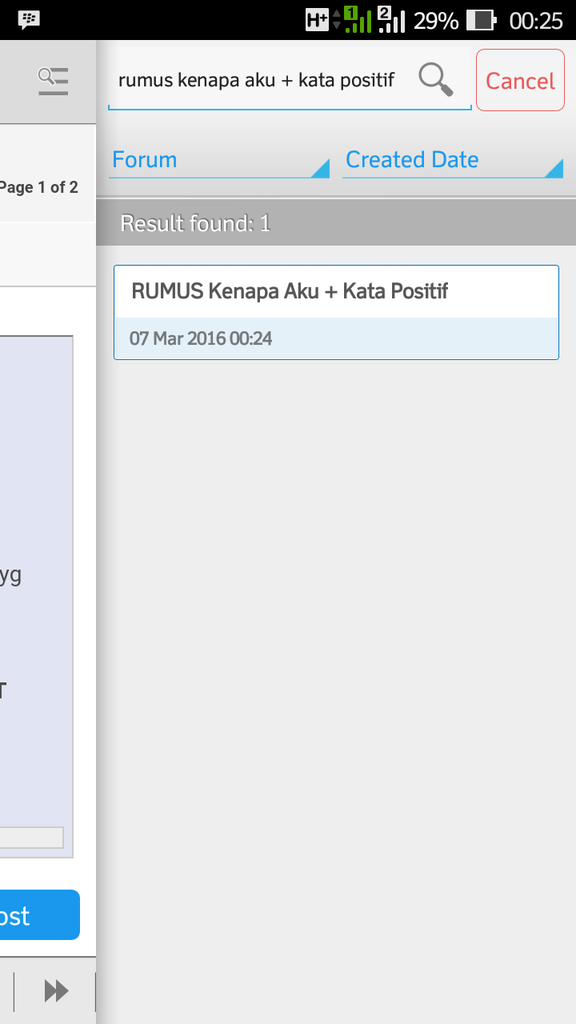Tap the battery icon in status bar

(x=481, y=21)
